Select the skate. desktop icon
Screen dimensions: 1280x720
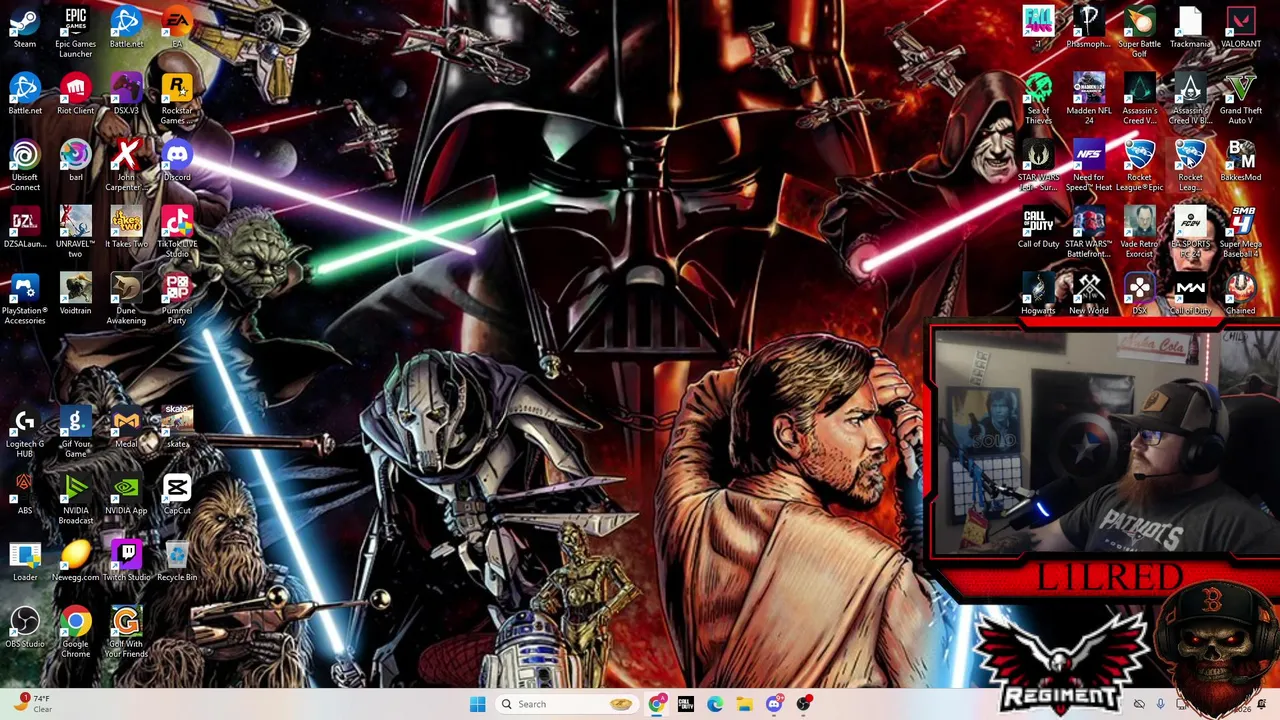coord(177,428)
